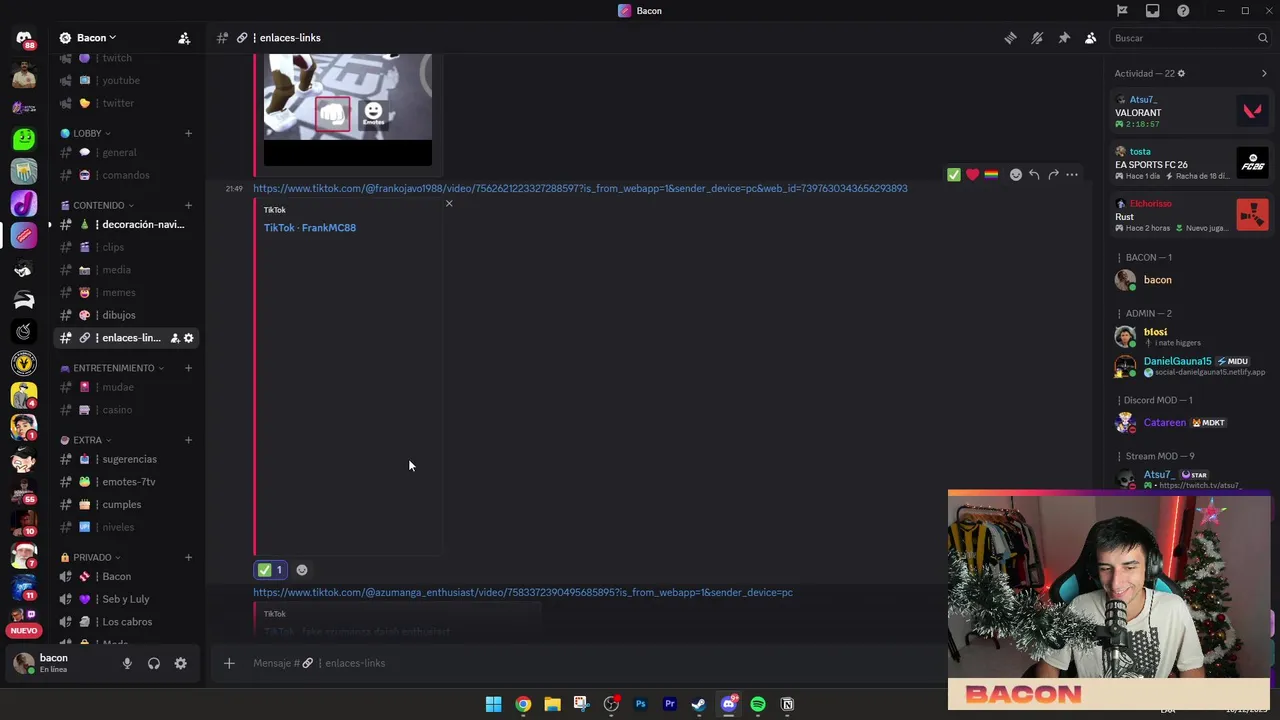The height and width of the screenshot is (720, 1280).
Task: Click forward arrow in message hover toolbar
Action: [x=1053, y=175]
